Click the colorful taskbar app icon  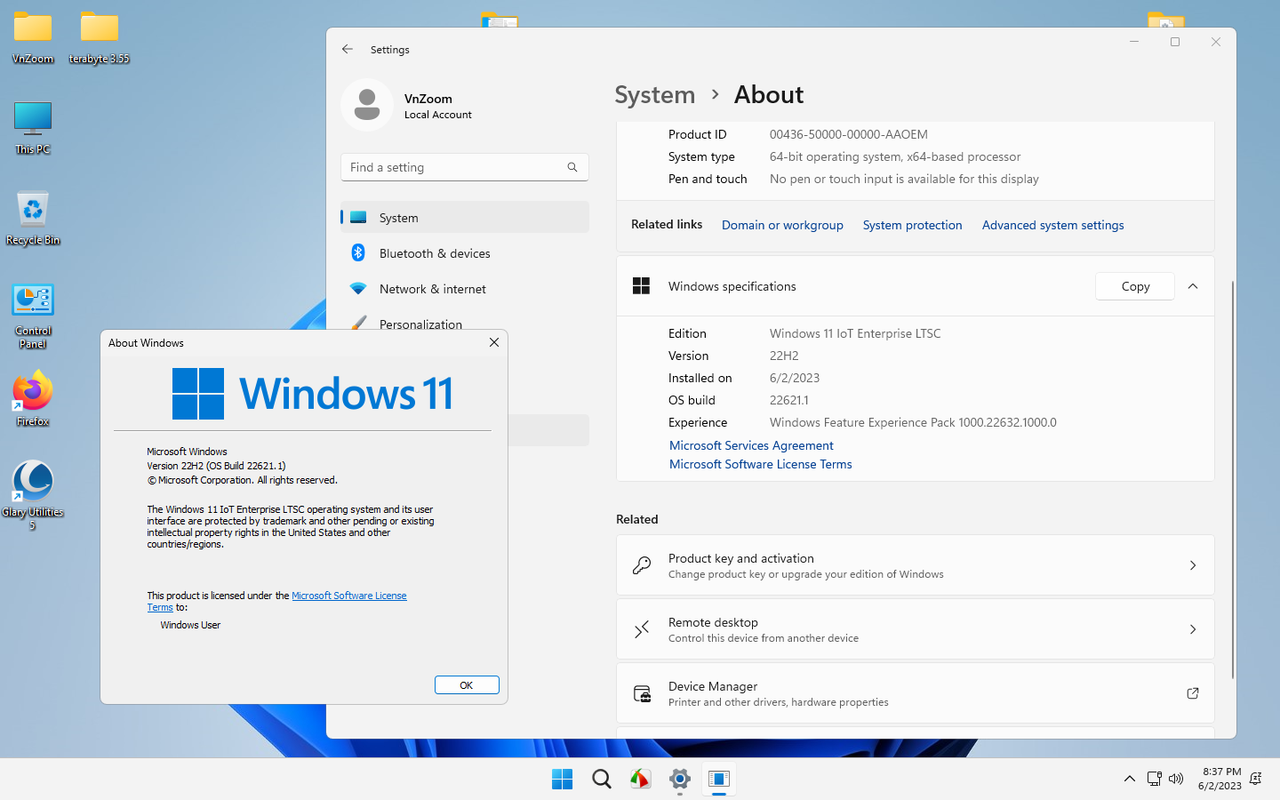[x=640, y=779]
